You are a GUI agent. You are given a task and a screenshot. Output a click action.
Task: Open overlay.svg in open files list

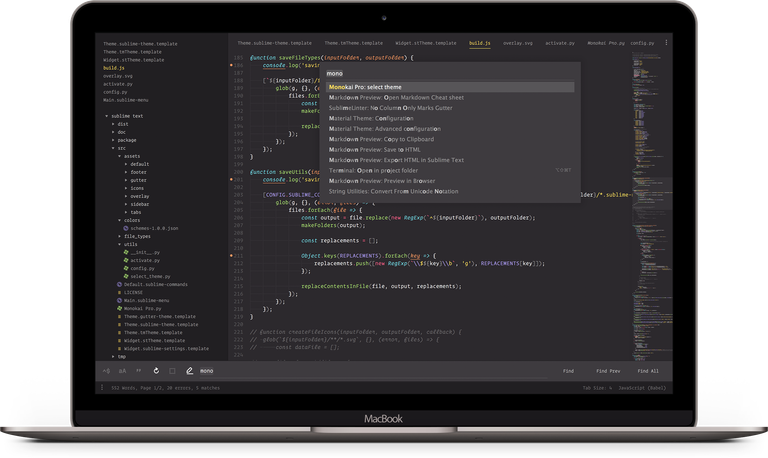(118, 76)
